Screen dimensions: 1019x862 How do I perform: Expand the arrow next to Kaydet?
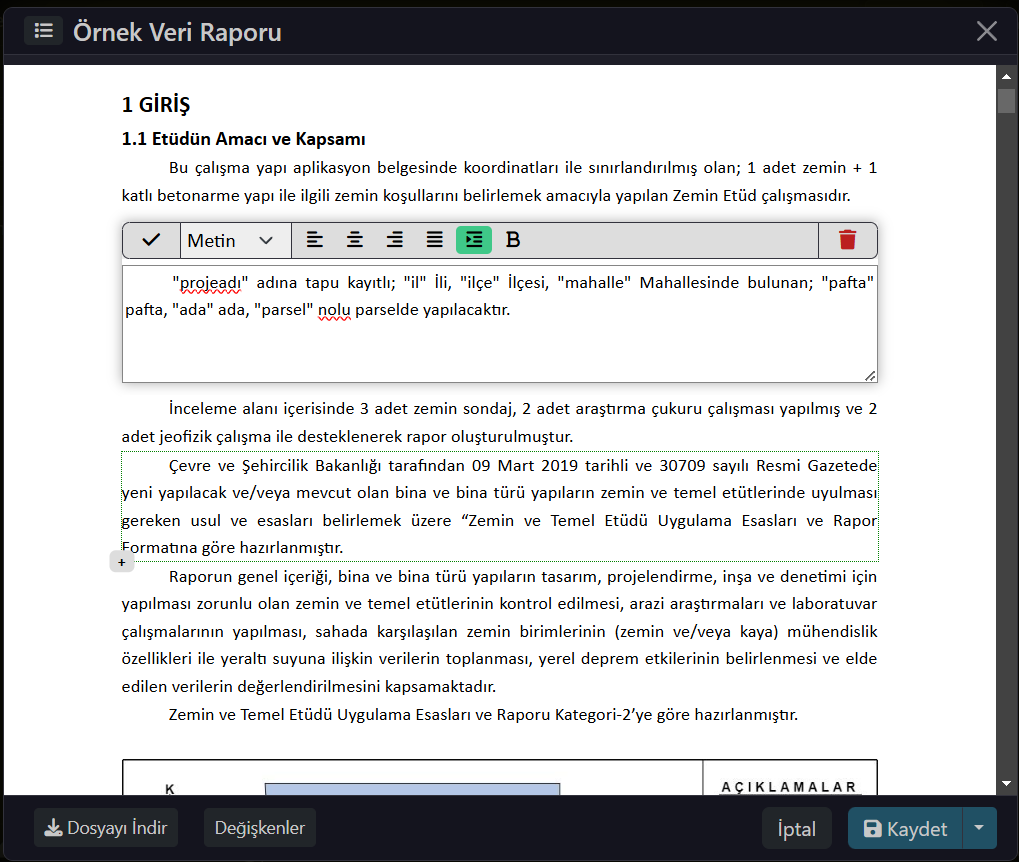click(x=979, y=828)
